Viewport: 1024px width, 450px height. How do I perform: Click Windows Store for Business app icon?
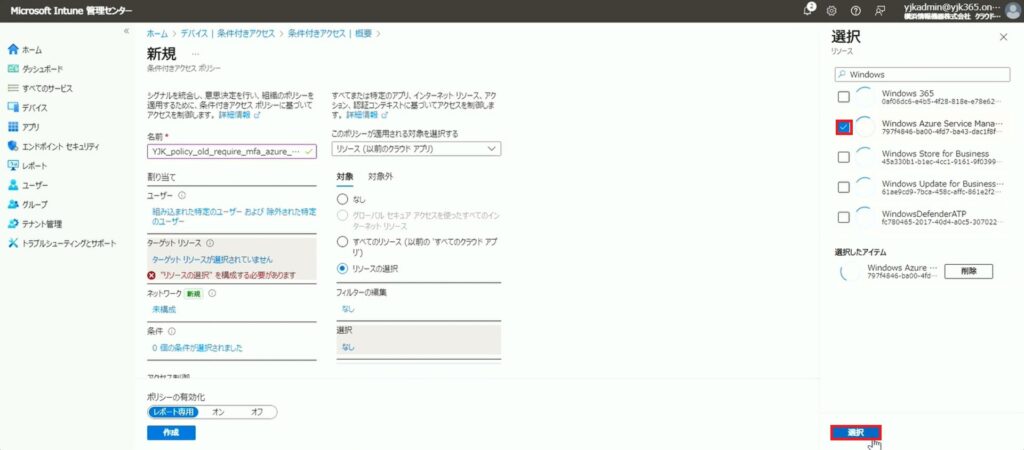point(865,157)
